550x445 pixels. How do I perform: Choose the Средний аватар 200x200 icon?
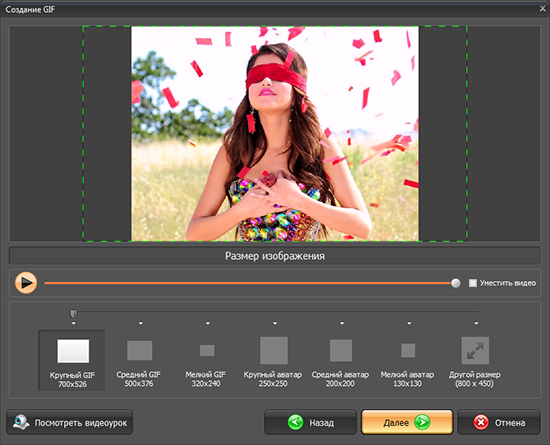(x=341, y=350)
